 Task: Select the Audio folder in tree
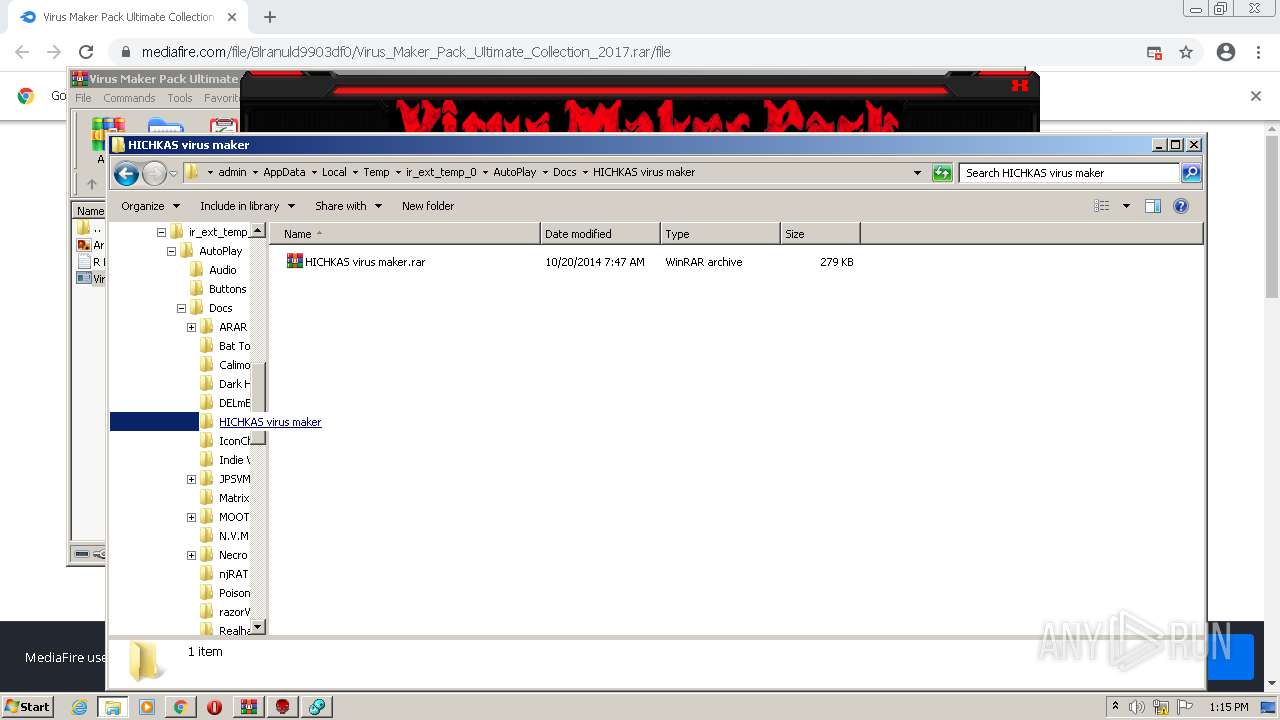click(x=223, y=270)
